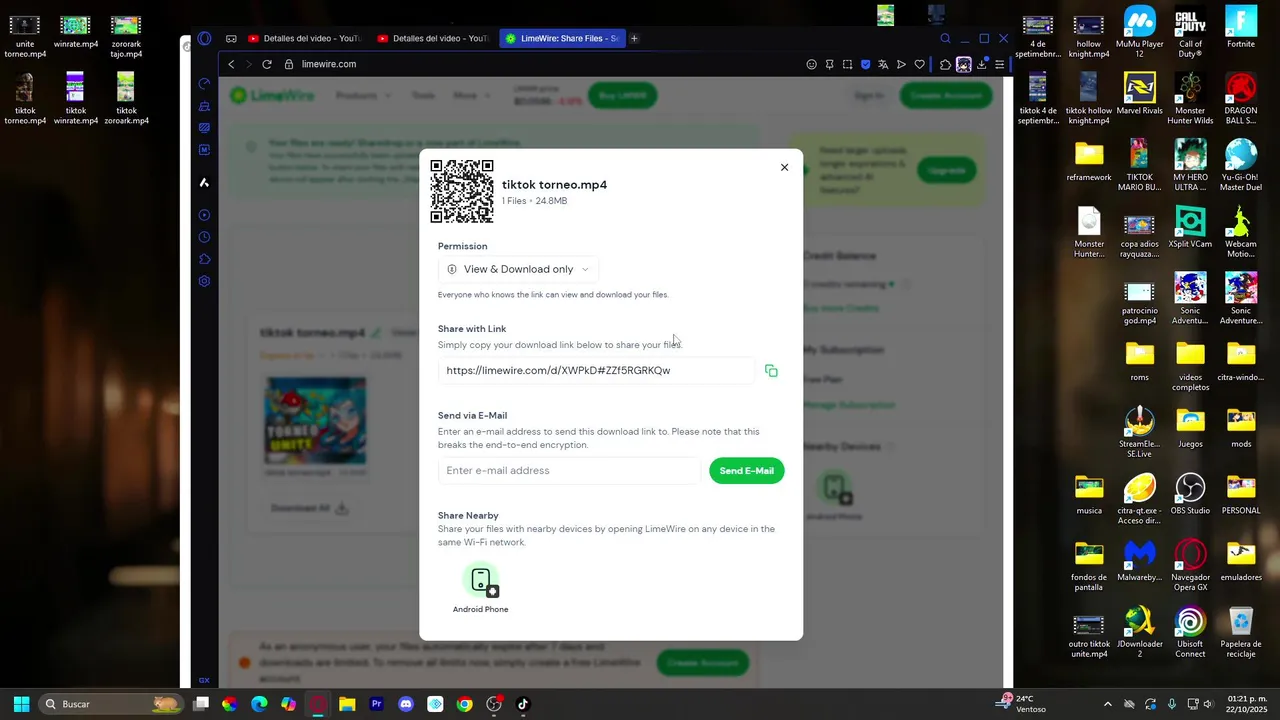This screenshot has height=720, width=1280.
Task: Open a new browser tab with plus
Action: (634, 38)
